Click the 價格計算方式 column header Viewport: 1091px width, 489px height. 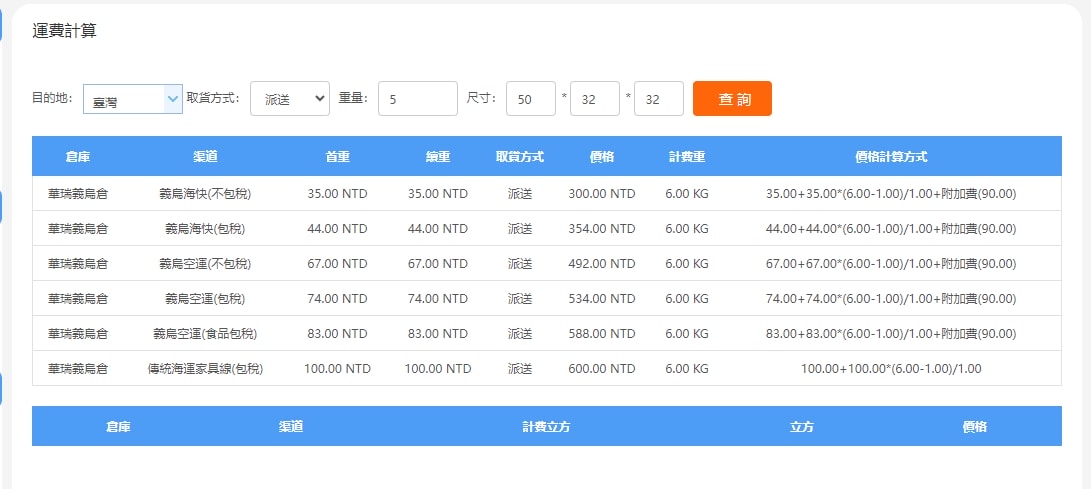[891, 157]
